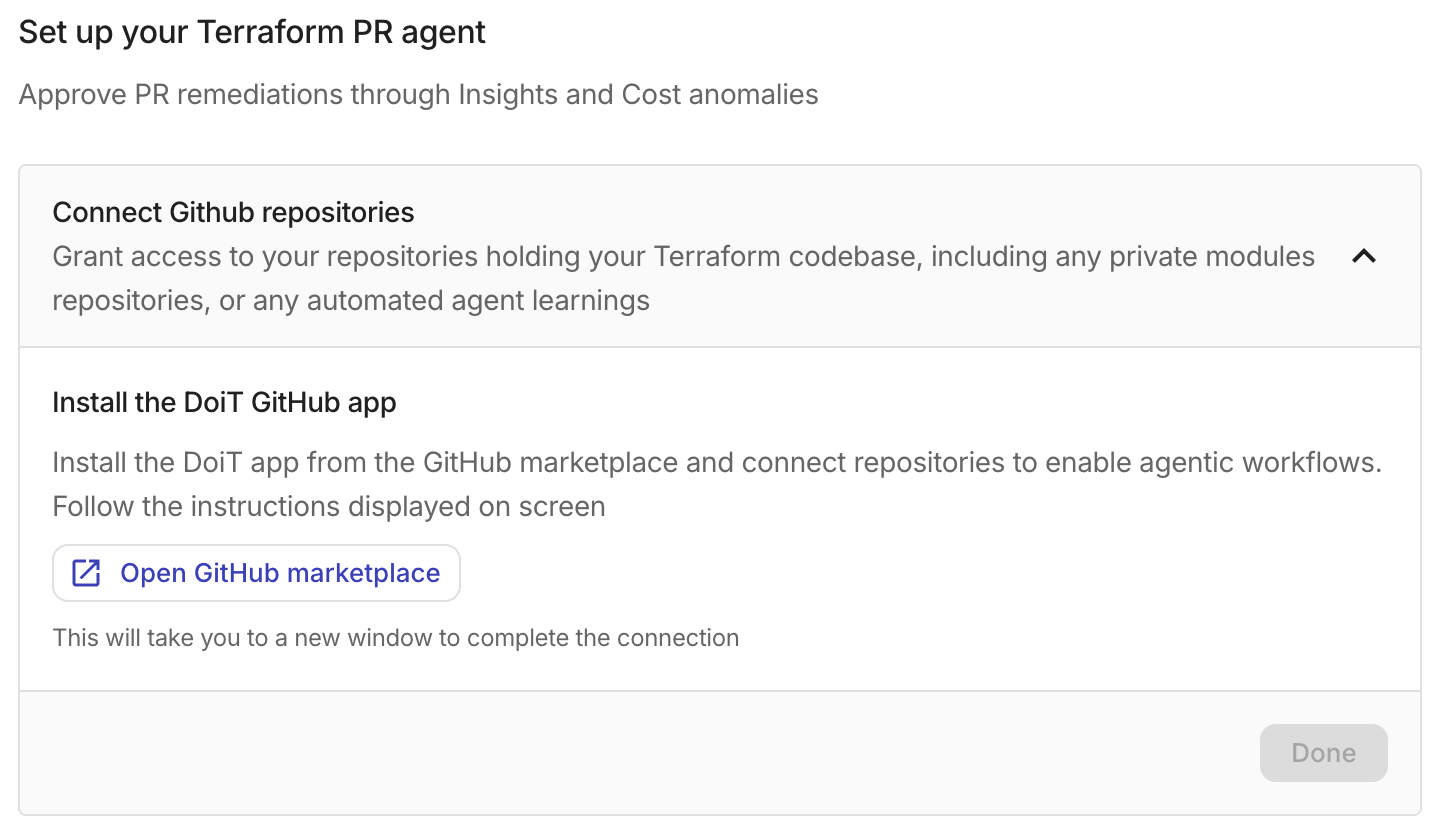Click the 'Grant access to your repositories' description
The width and height of the screenshot is (1446, 838).
684,278
